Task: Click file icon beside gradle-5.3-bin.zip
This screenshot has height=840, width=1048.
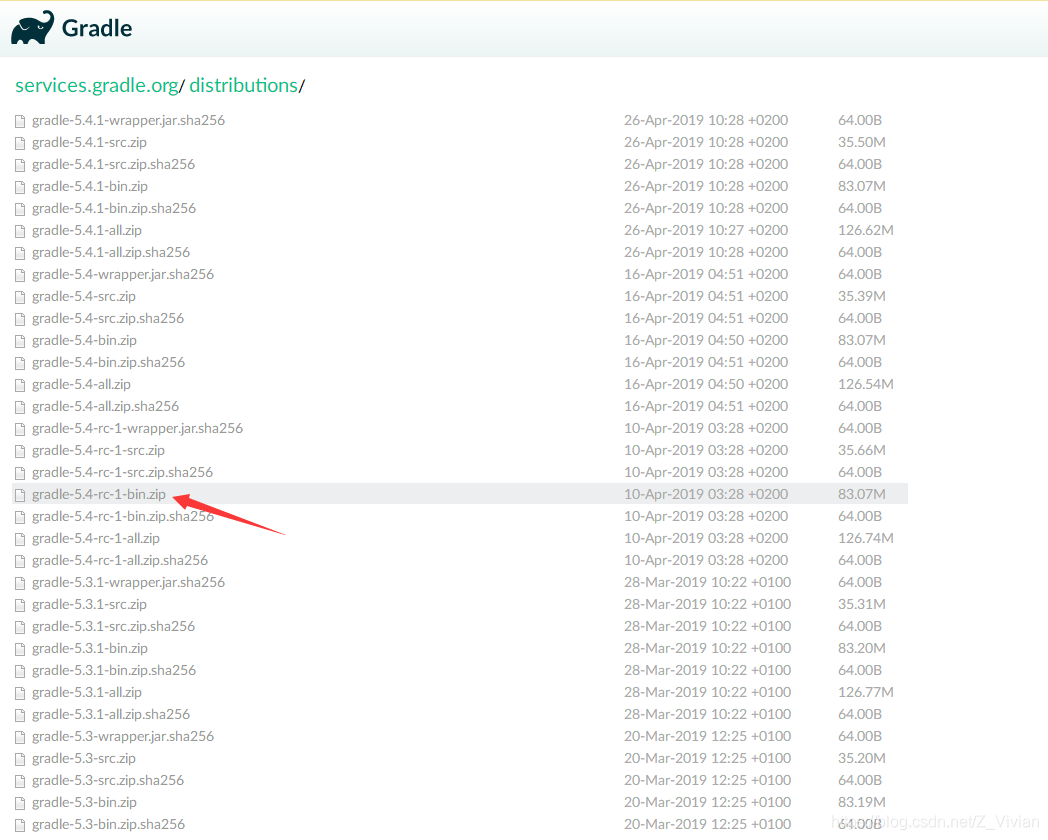Action: coord(20,803)
